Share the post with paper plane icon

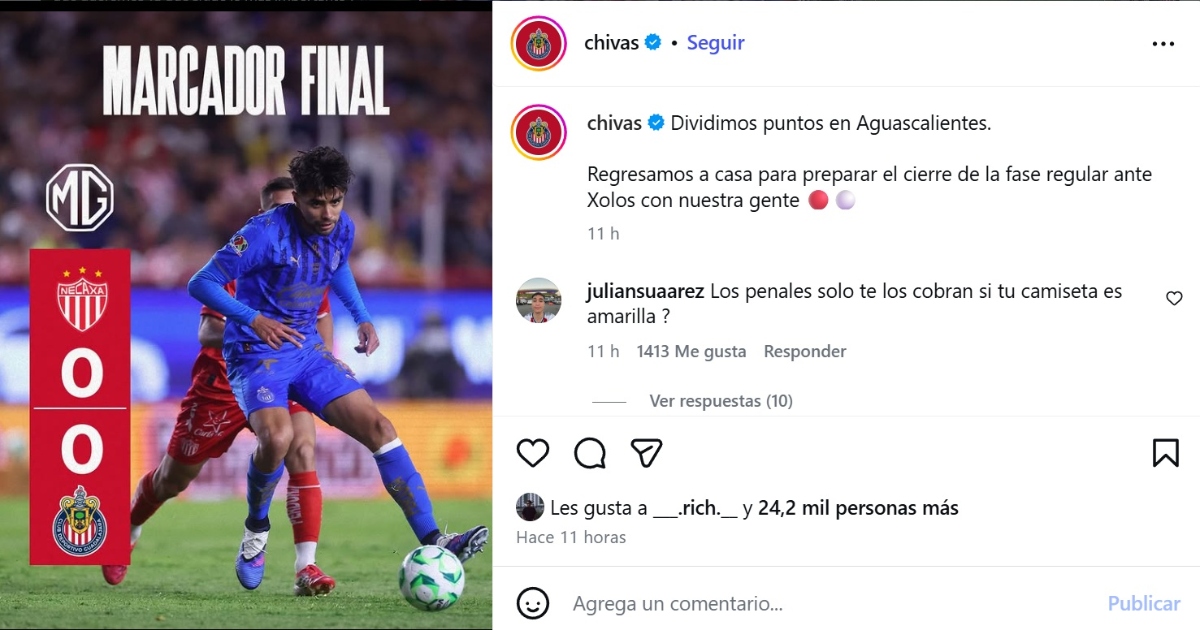tap(647, 453)
